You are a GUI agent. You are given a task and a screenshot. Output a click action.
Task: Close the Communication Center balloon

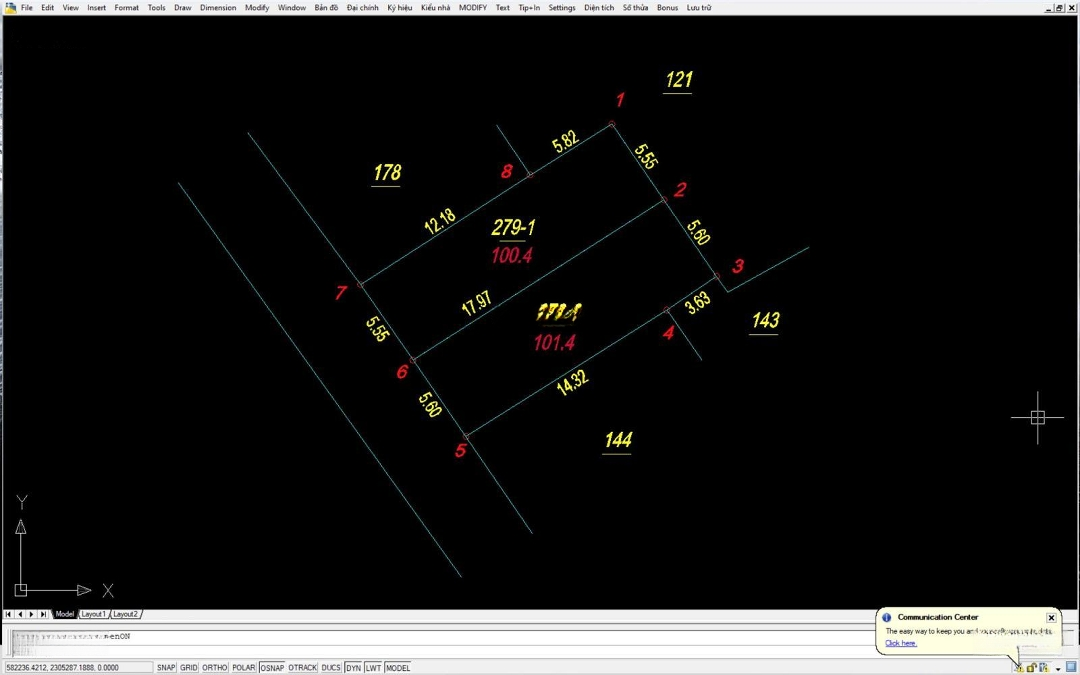(1051, 618)
